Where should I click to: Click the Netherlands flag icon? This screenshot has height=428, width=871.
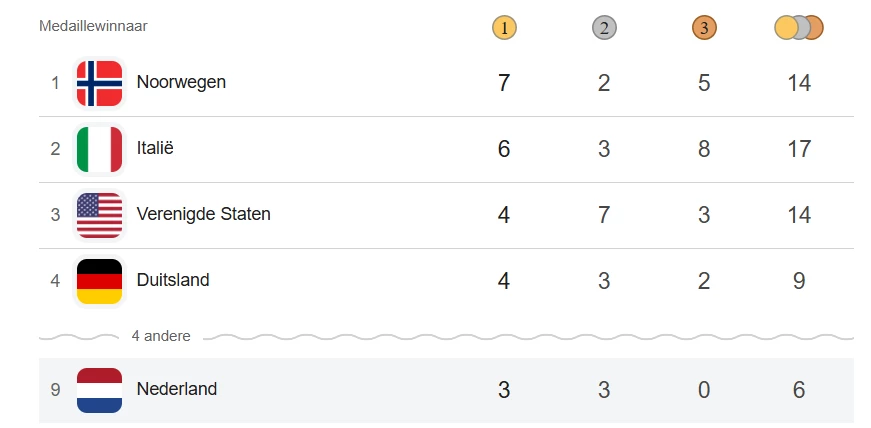99,390
